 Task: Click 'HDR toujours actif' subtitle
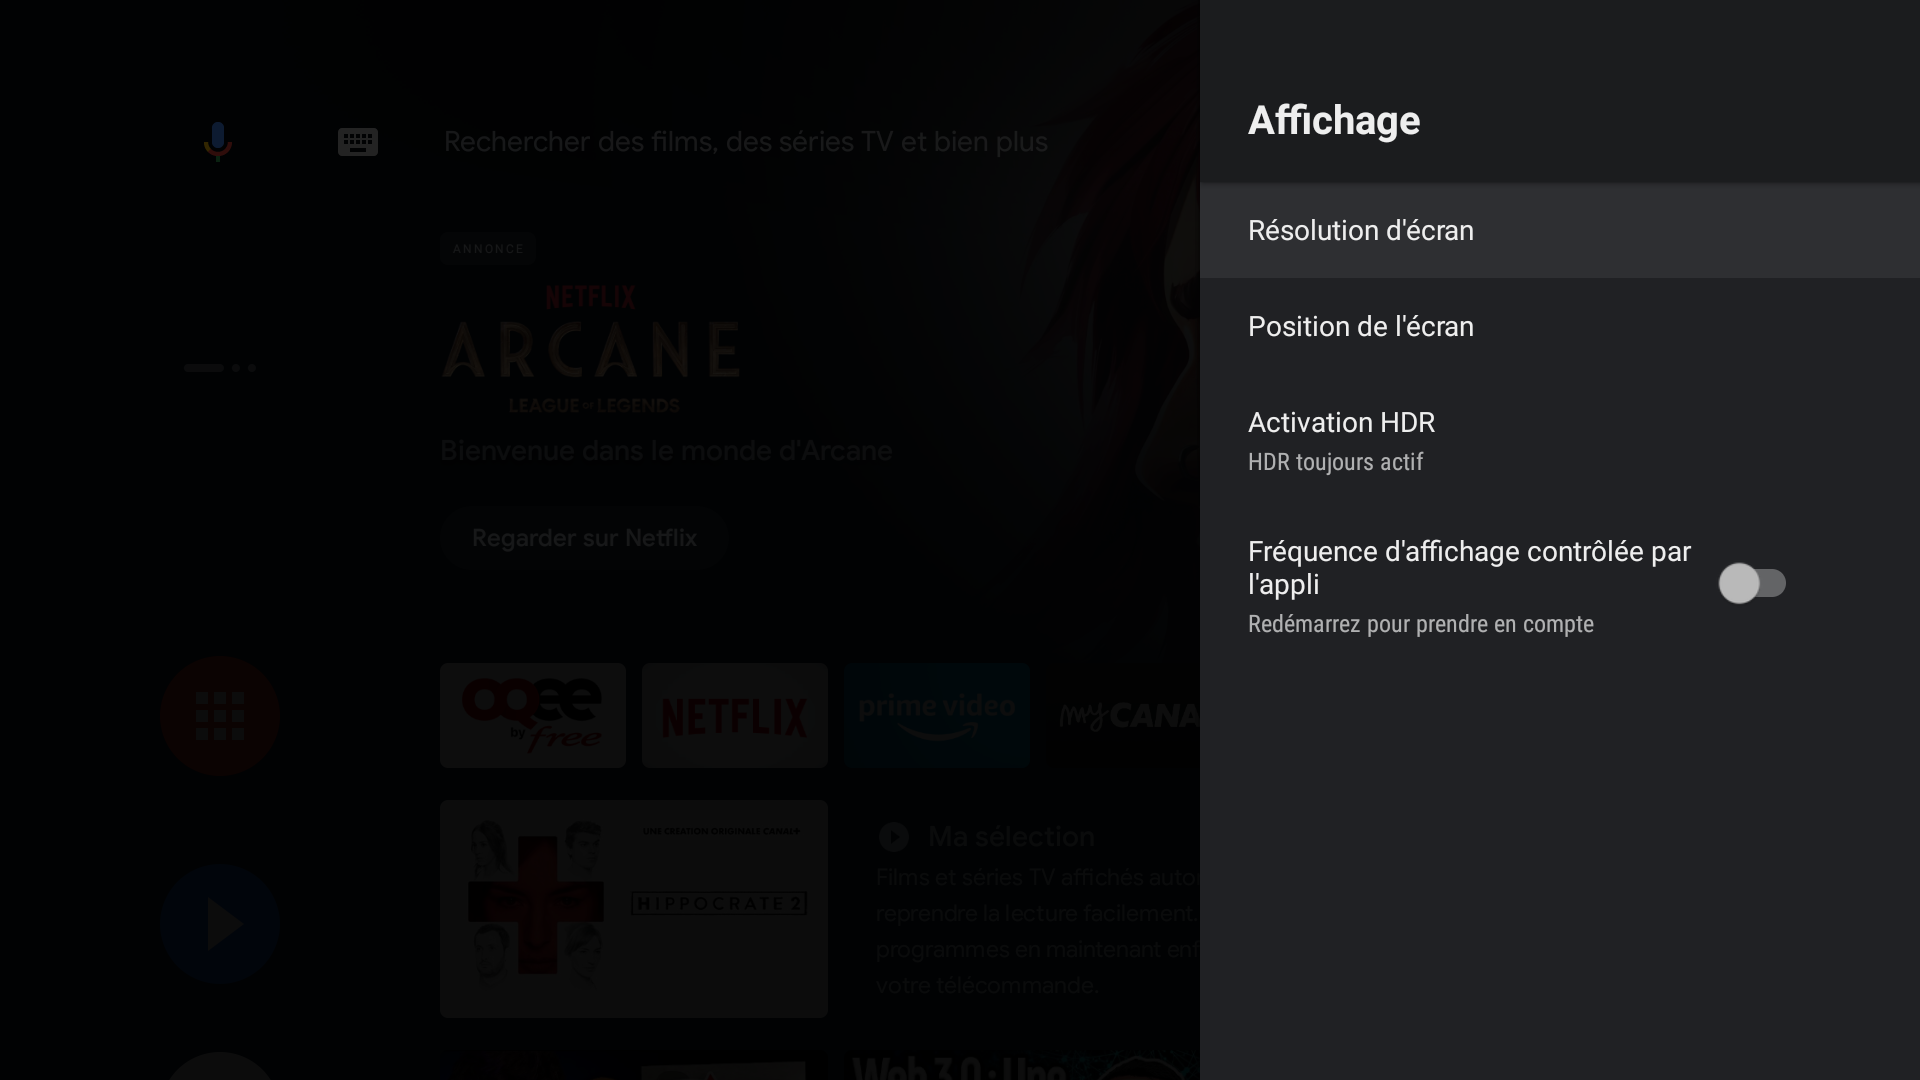(x=1335, y=462)
